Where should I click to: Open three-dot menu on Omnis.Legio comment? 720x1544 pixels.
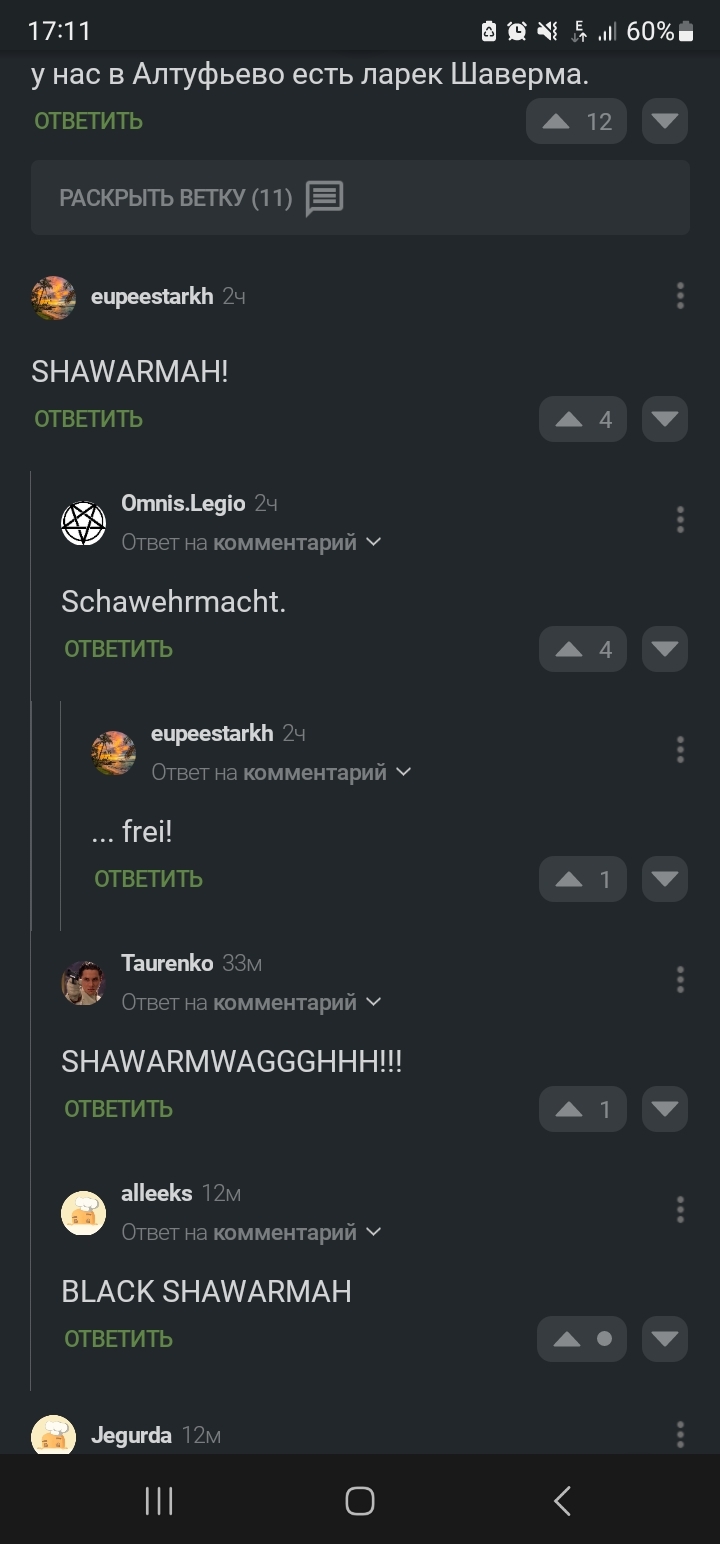click(x=680, y=520)
